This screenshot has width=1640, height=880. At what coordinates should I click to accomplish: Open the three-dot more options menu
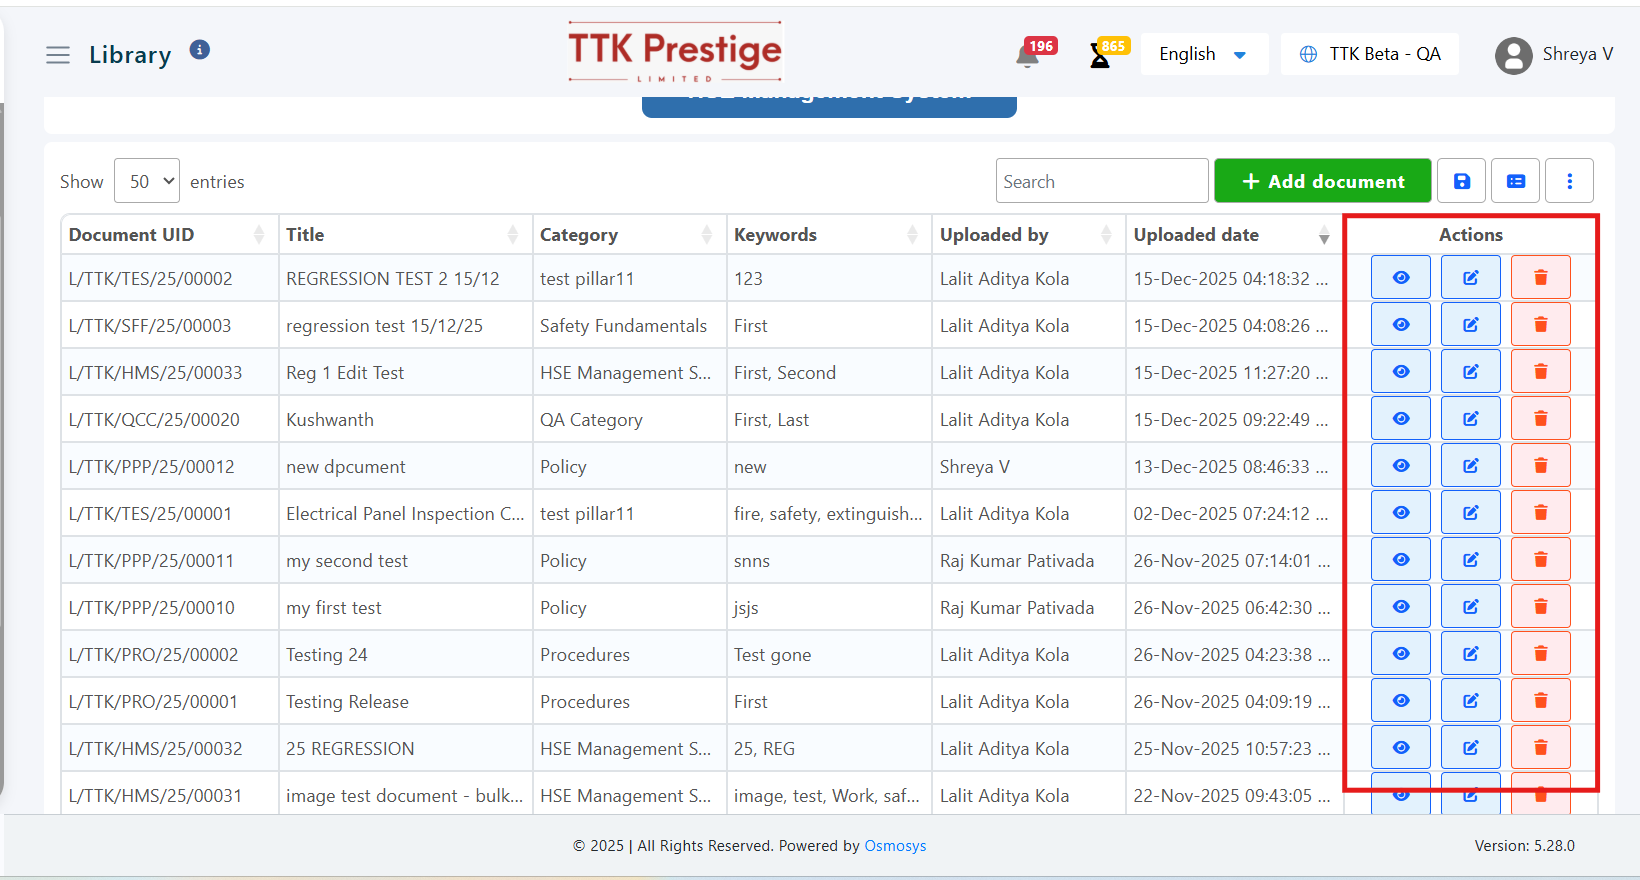point(1569,181)
